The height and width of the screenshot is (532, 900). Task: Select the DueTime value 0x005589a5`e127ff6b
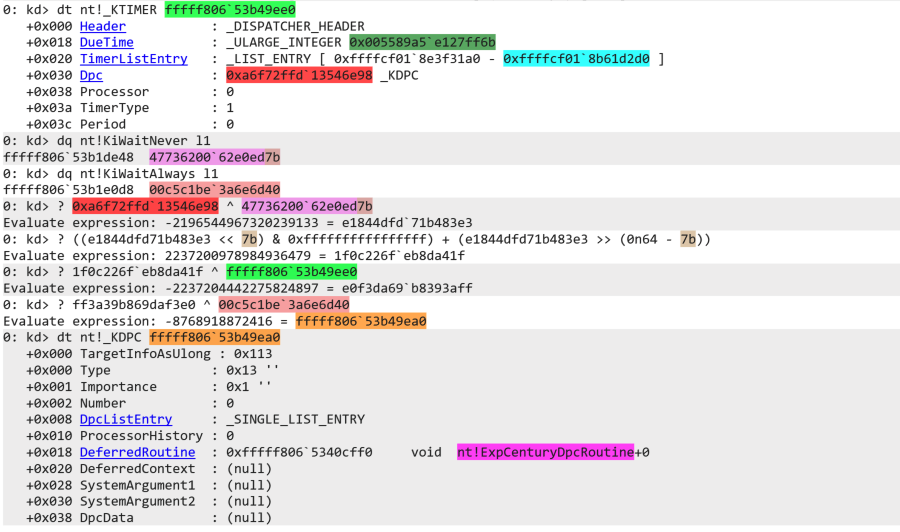[x=422, y=42]
